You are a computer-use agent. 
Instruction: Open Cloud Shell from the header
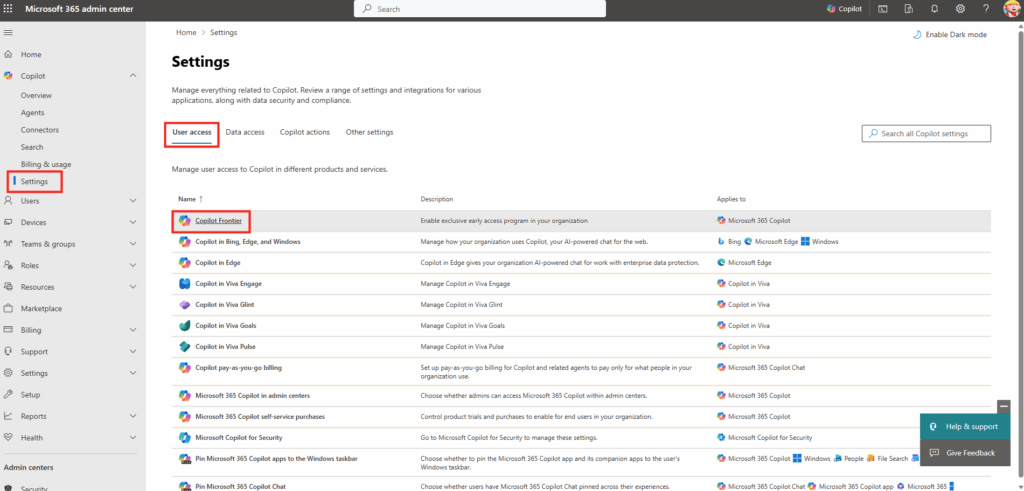pyautogui.click(x=882, y=9)
